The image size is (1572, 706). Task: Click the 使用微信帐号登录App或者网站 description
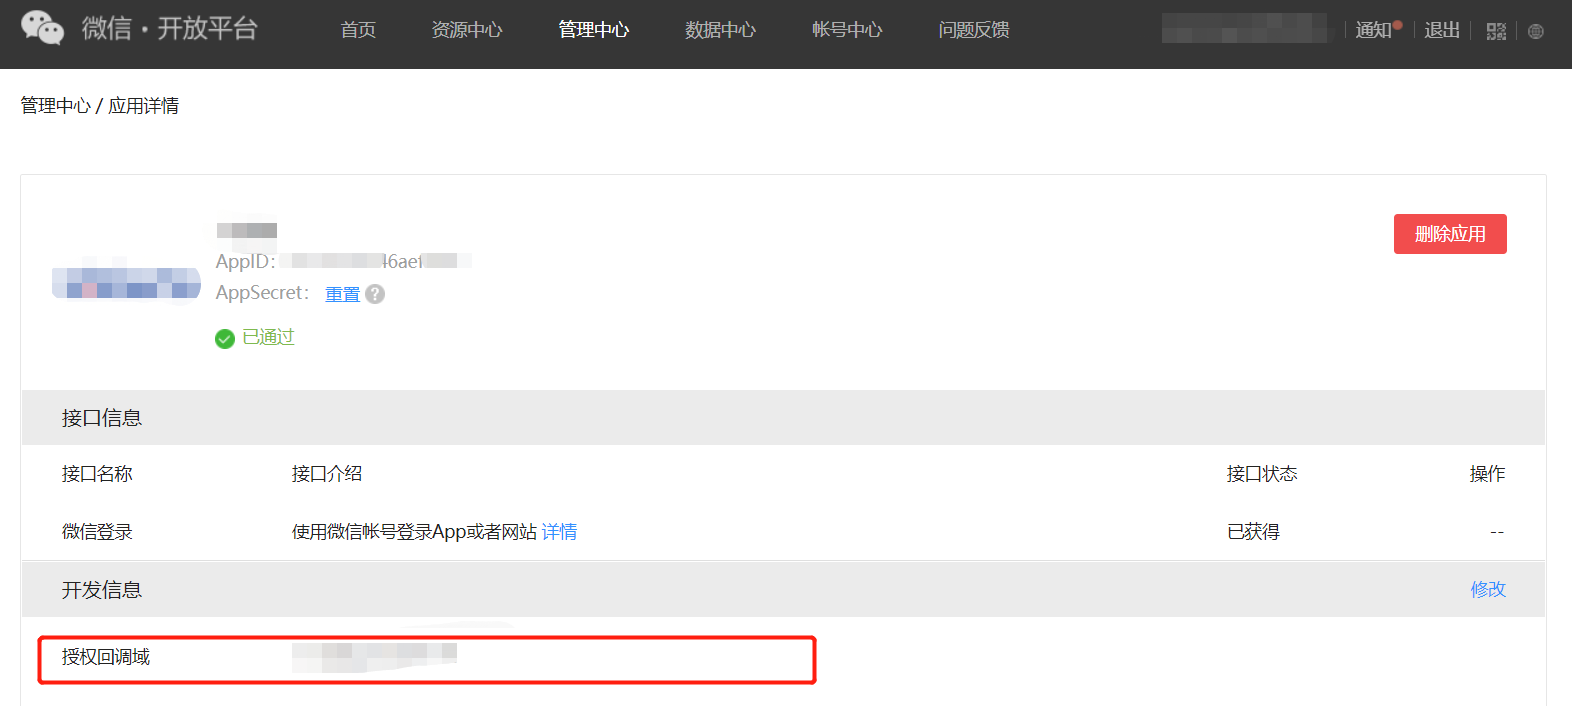click(414, 532)
